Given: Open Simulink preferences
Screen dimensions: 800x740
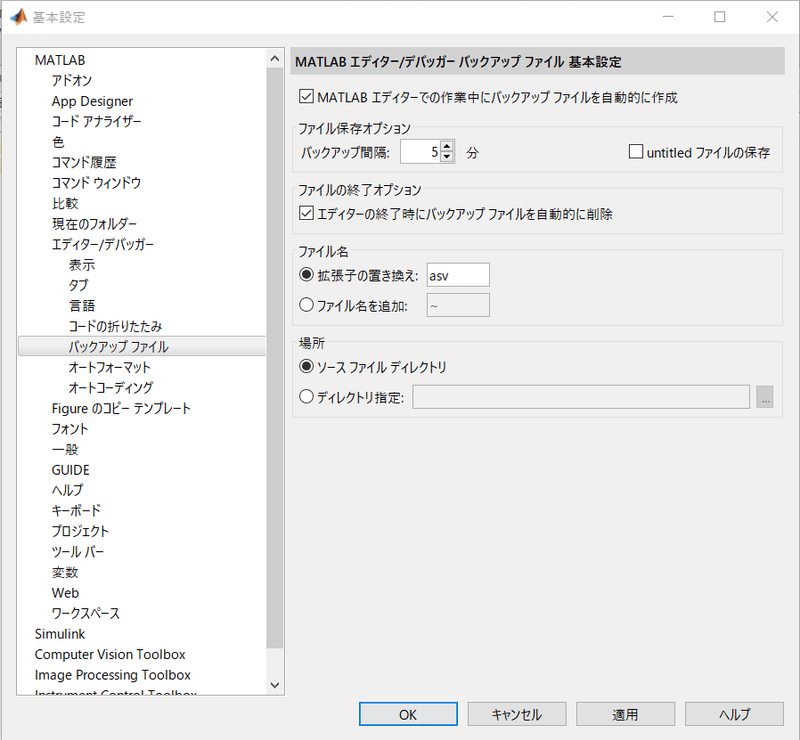Looking at the screenshot, I should click(x=60, y=633).
